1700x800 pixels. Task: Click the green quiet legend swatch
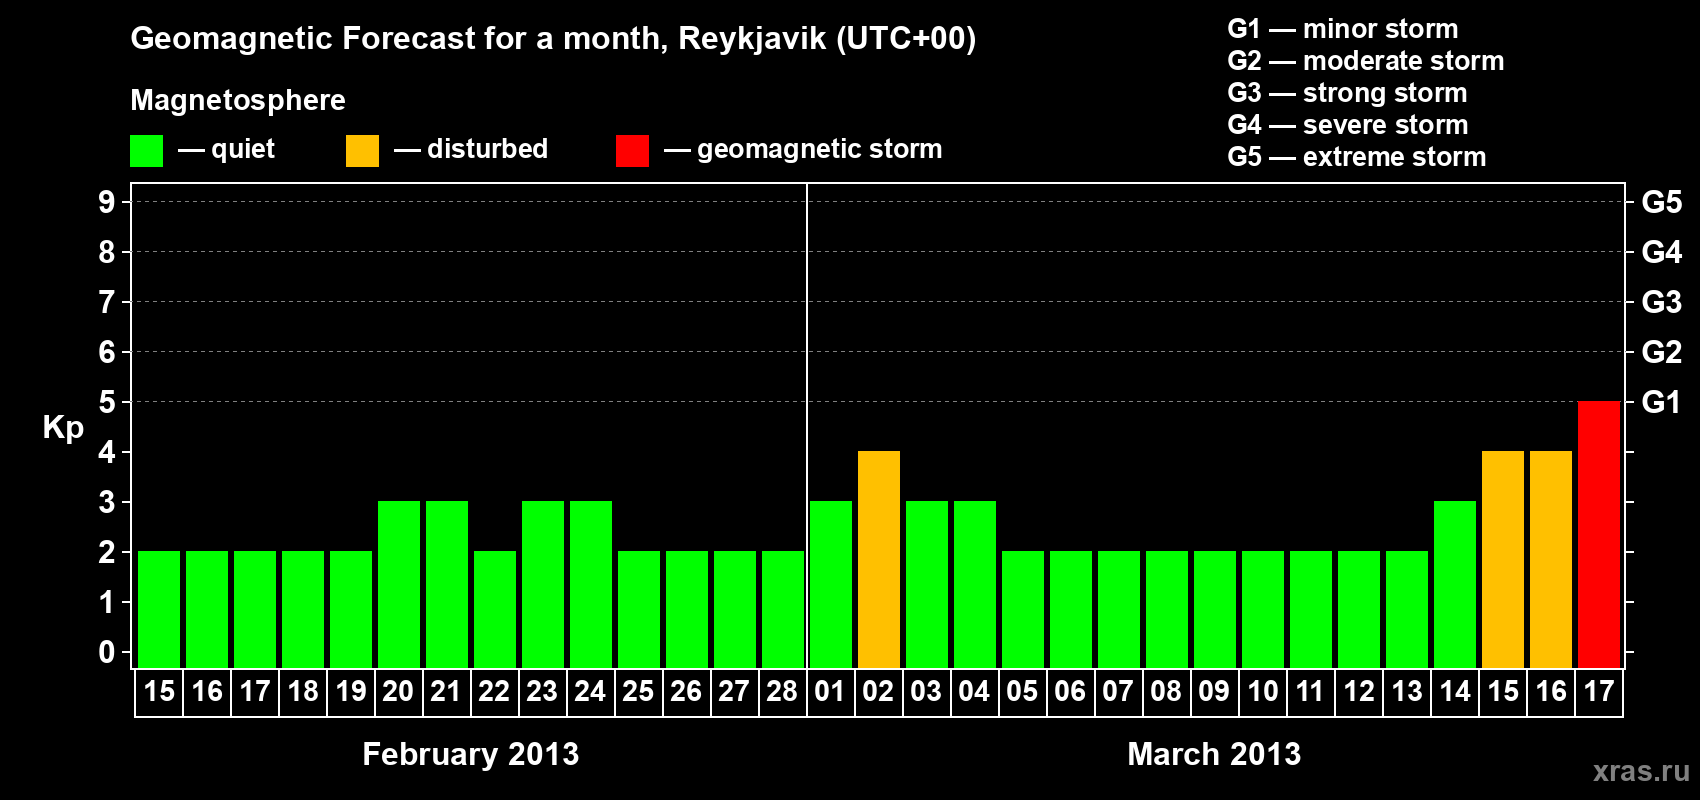146,151
